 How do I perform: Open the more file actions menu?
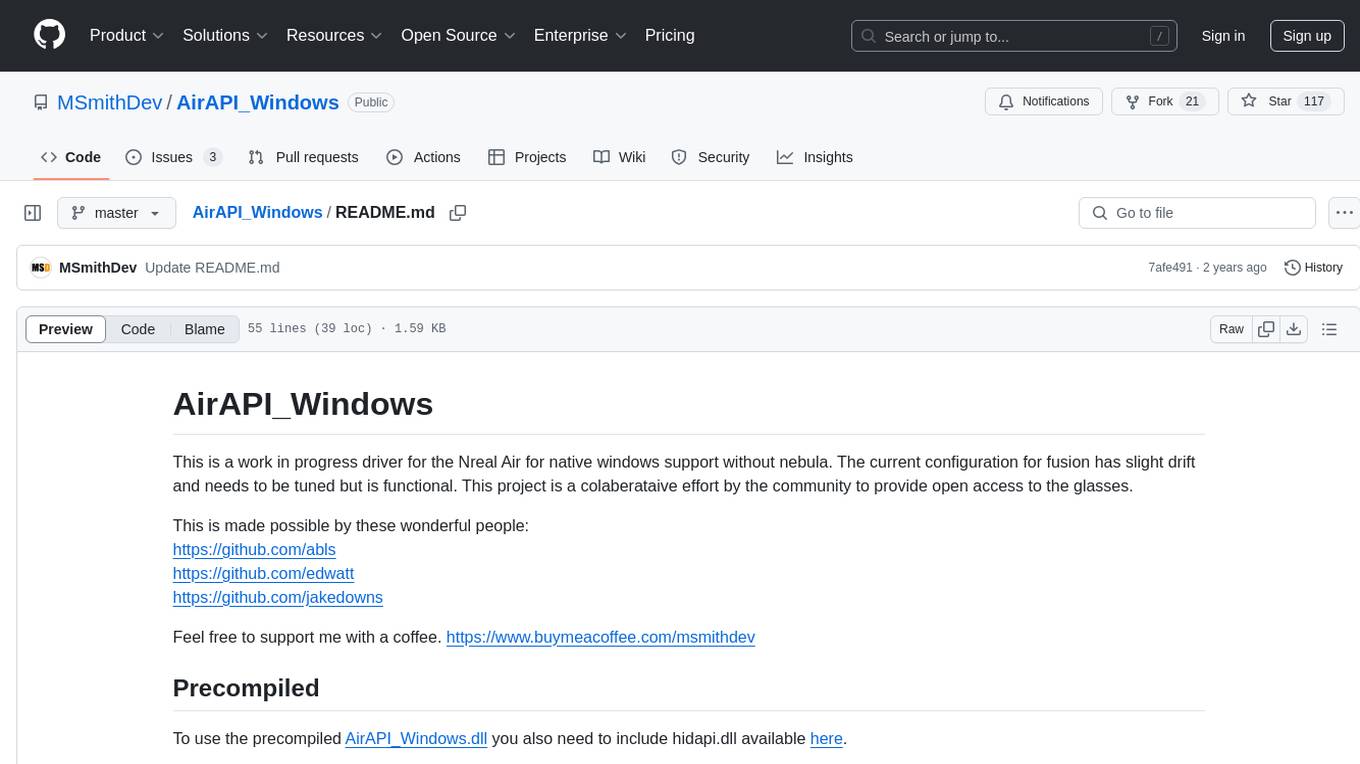coord(1344,213)
